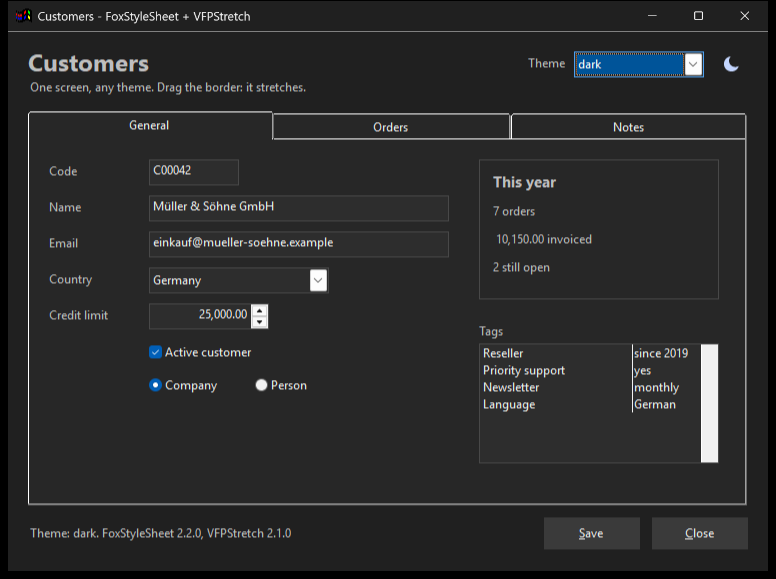776x579 pixels.
Task: Click the 'since 2019' tag value
Action: (x=661, y=353)
